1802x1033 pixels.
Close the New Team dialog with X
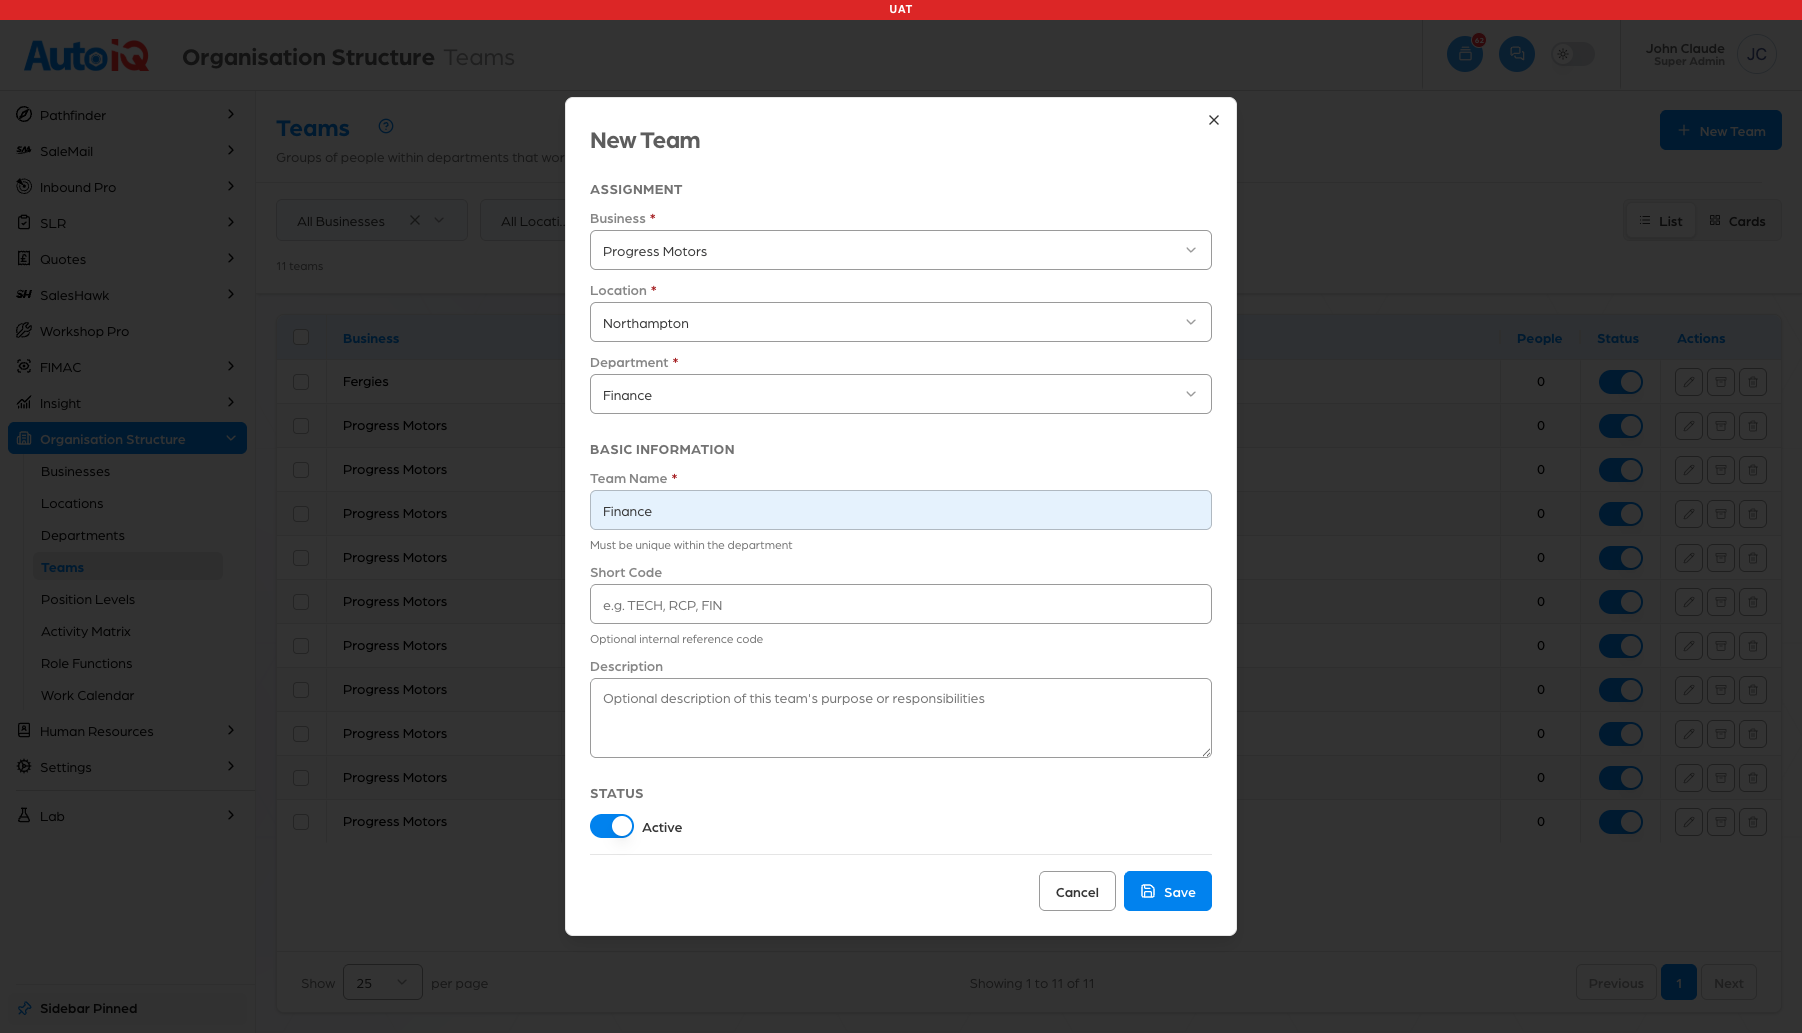(1214, 120)
